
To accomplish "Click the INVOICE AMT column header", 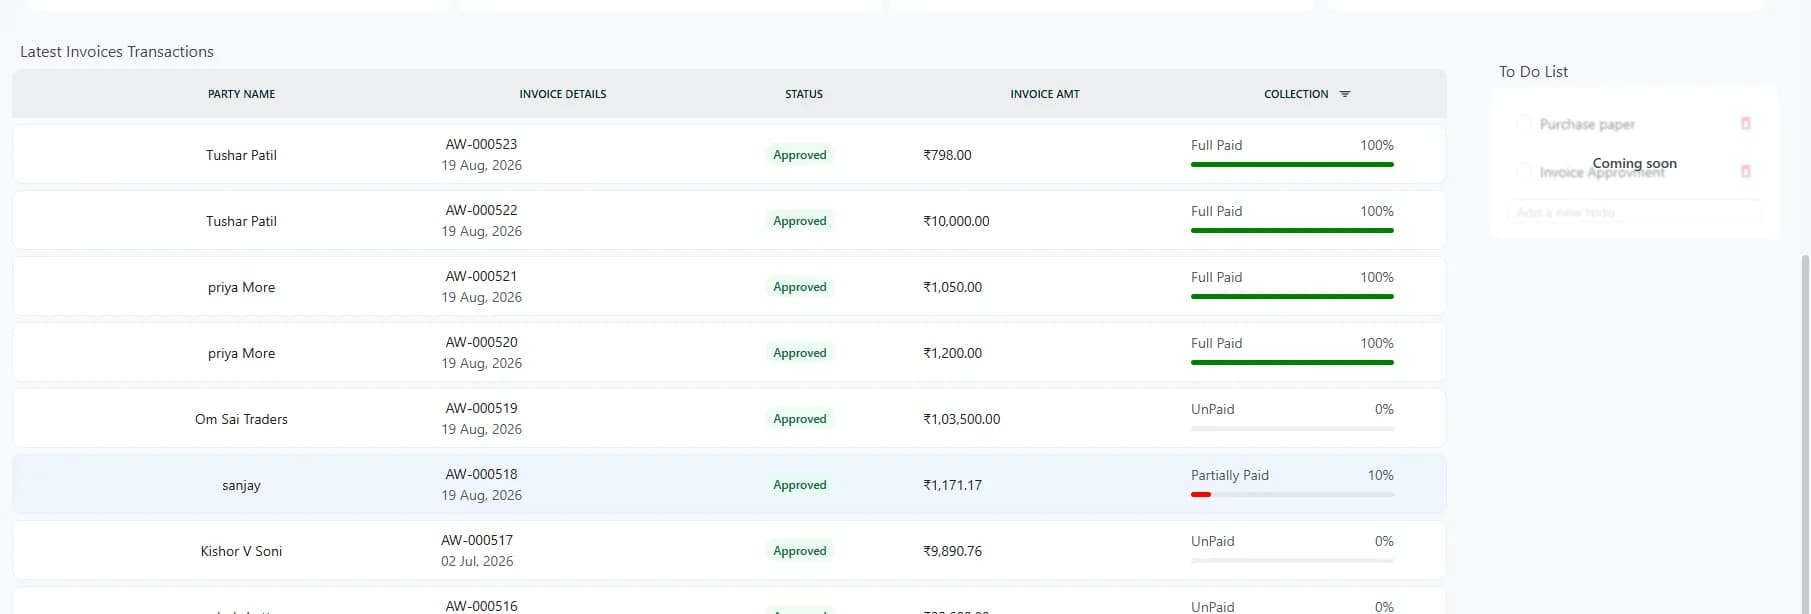I will 1045,94.
